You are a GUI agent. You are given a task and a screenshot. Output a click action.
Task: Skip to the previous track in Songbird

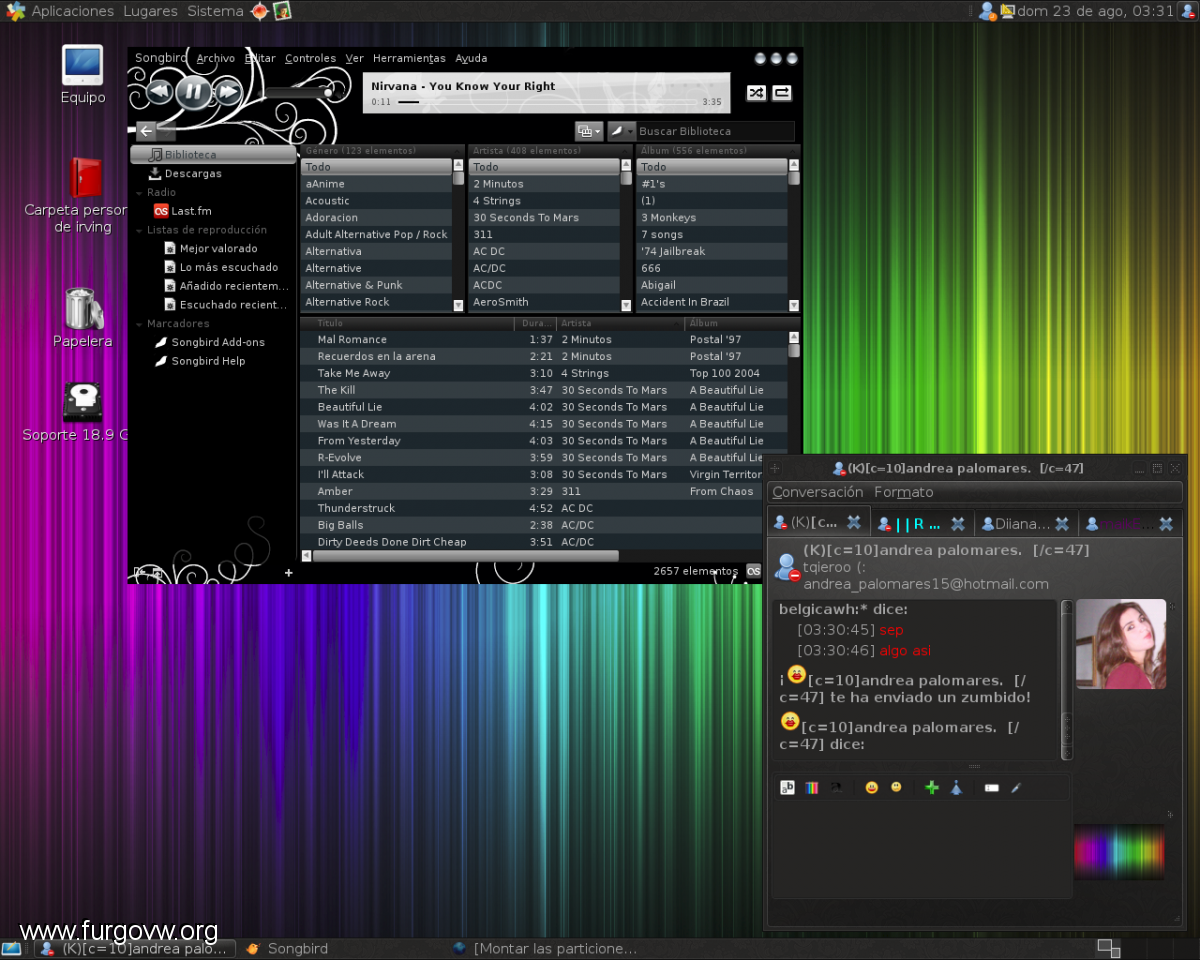pyautogui.click(x=161, y=93)
